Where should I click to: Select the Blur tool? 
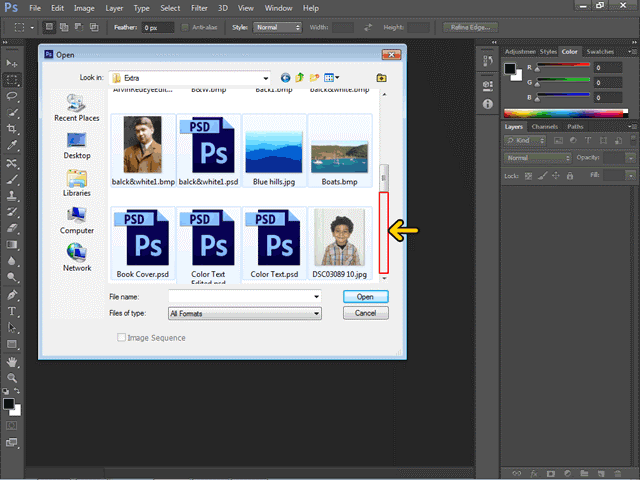pyautogui.click(x=11, y=261)
